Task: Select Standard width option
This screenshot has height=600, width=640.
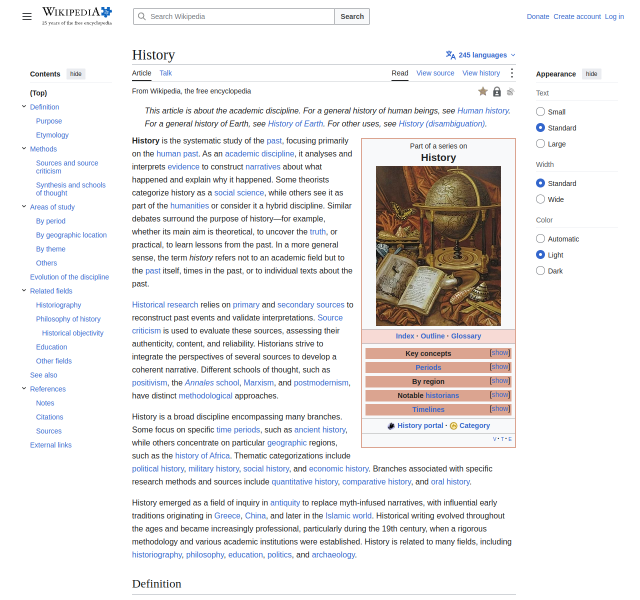Action: coord(540,183)
